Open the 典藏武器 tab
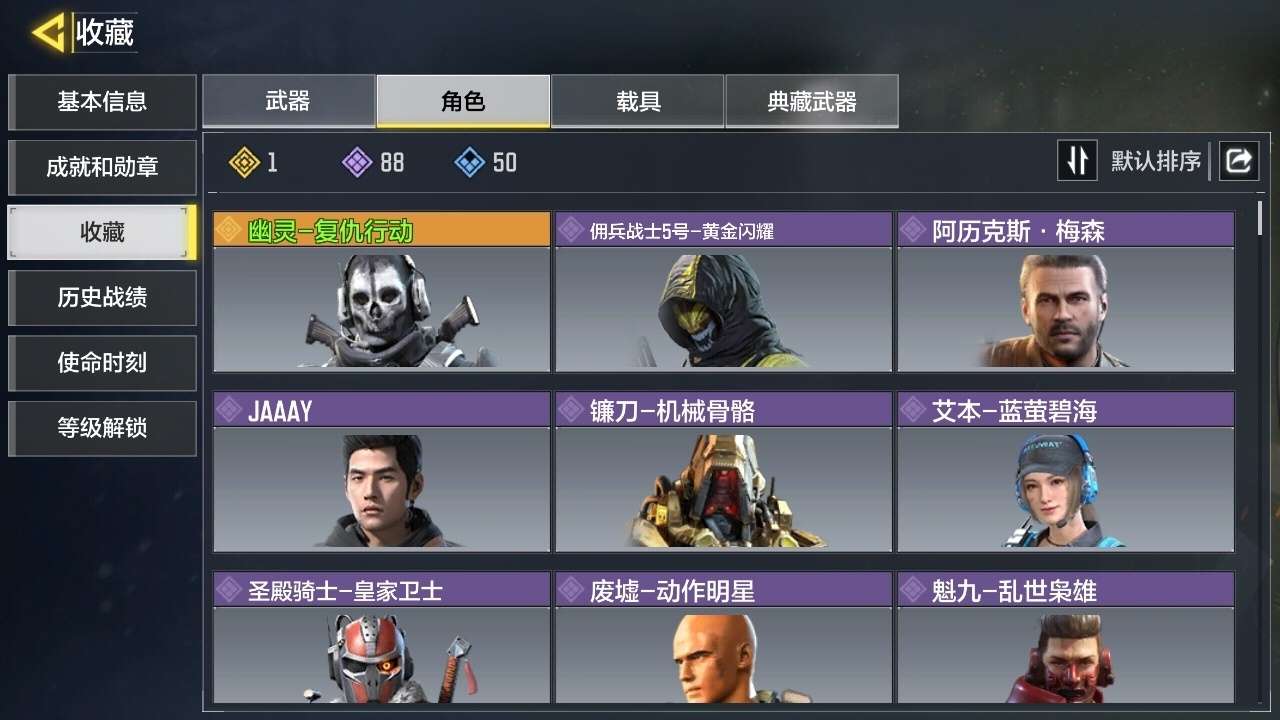This screenshot has height=720, width=1280. [x=812, y=101]
